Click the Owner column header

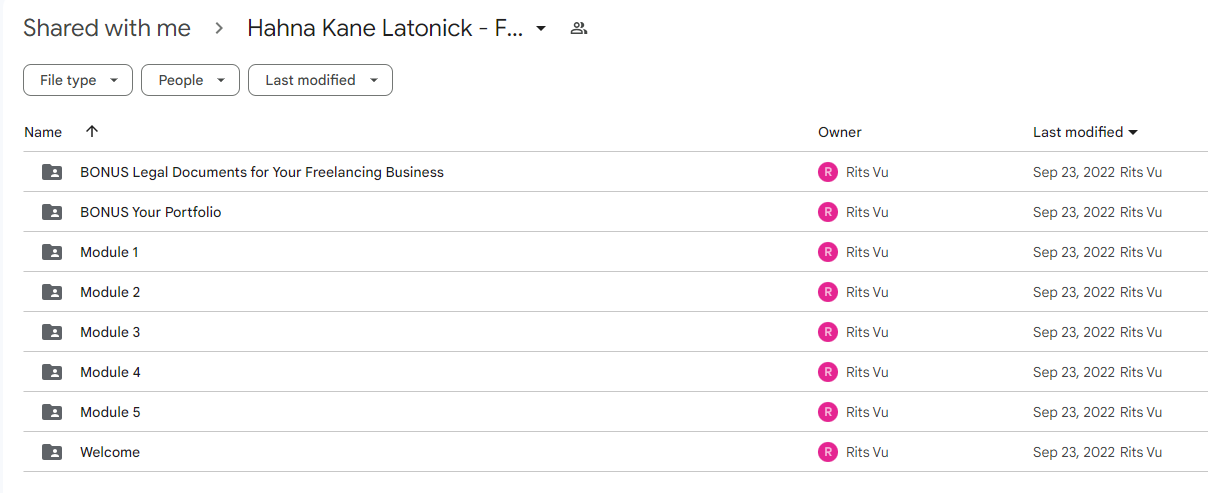pos(839,132)
